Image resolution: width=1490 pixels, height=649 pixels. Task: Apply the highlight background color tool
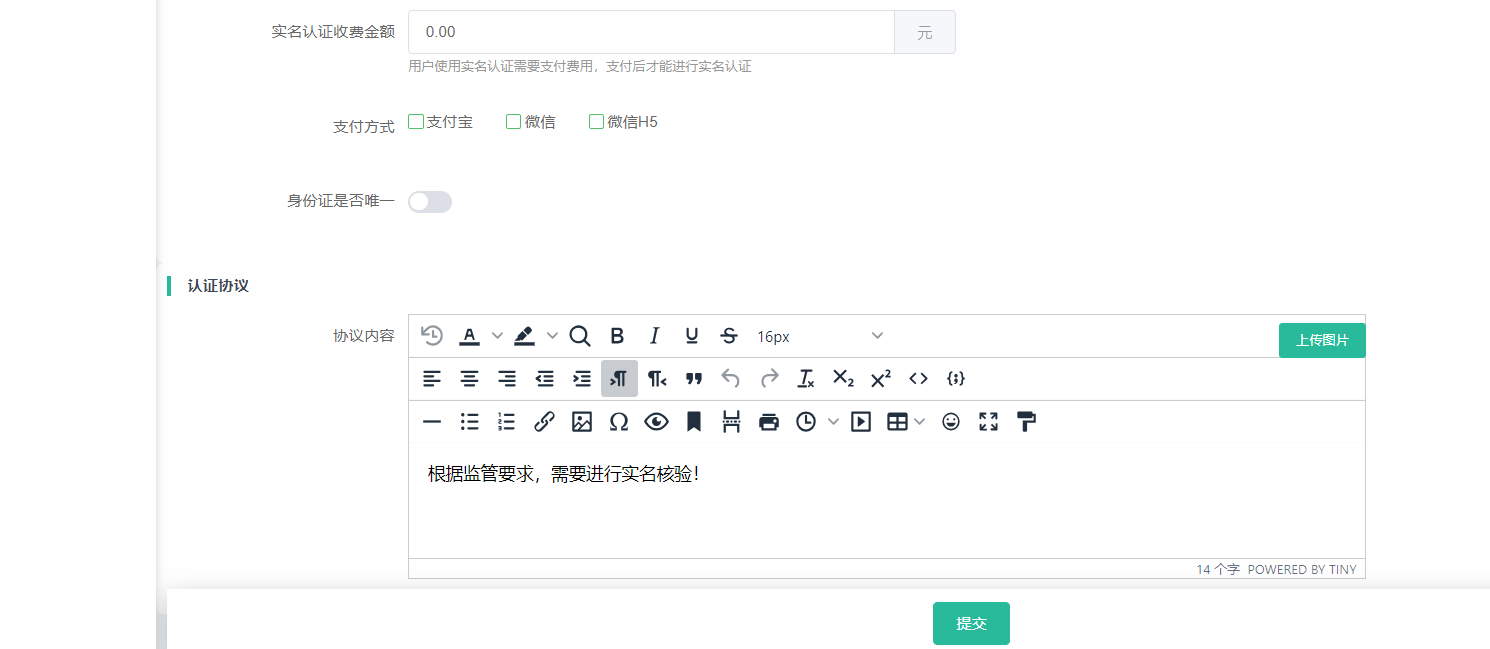[x=525, y=337]
